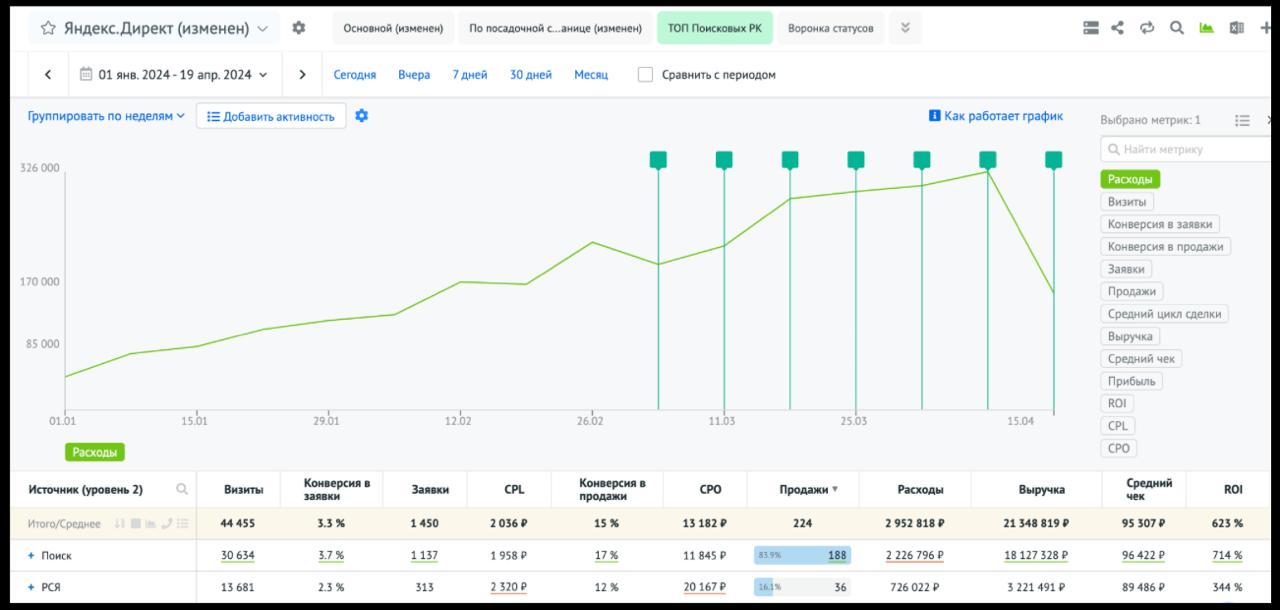The image size is (1280, 610).
Task: Click the green chart display icon
Action: 1207,29
